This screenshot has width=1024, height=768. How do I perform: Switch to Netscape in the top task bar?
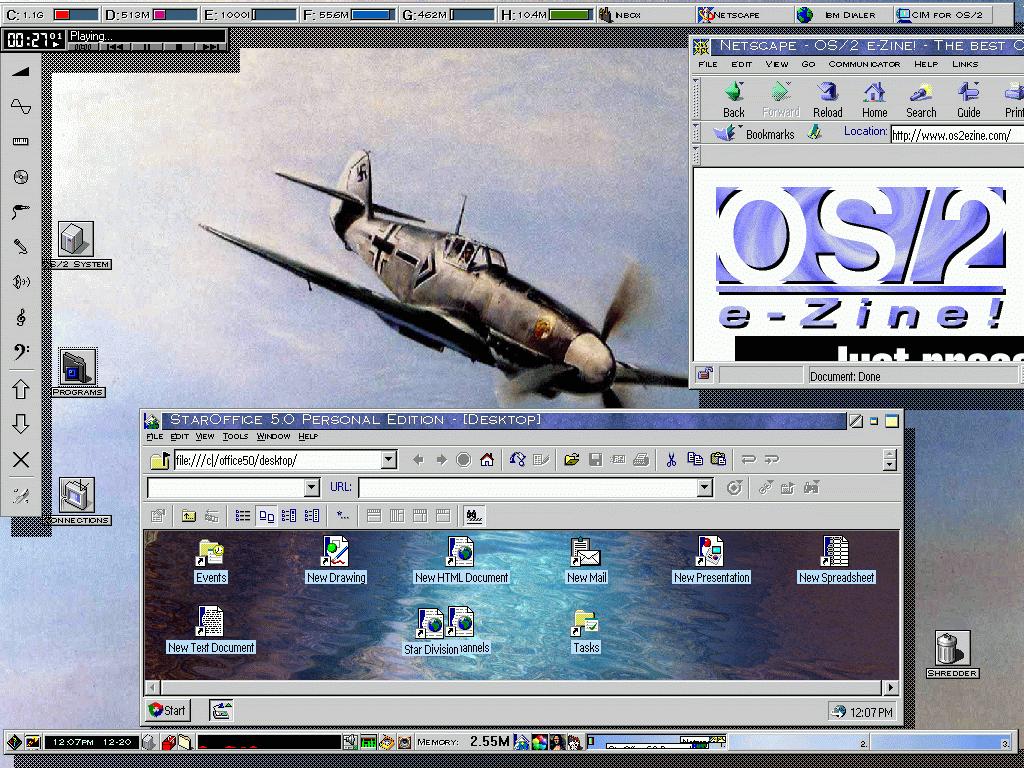tap(743, 14)
